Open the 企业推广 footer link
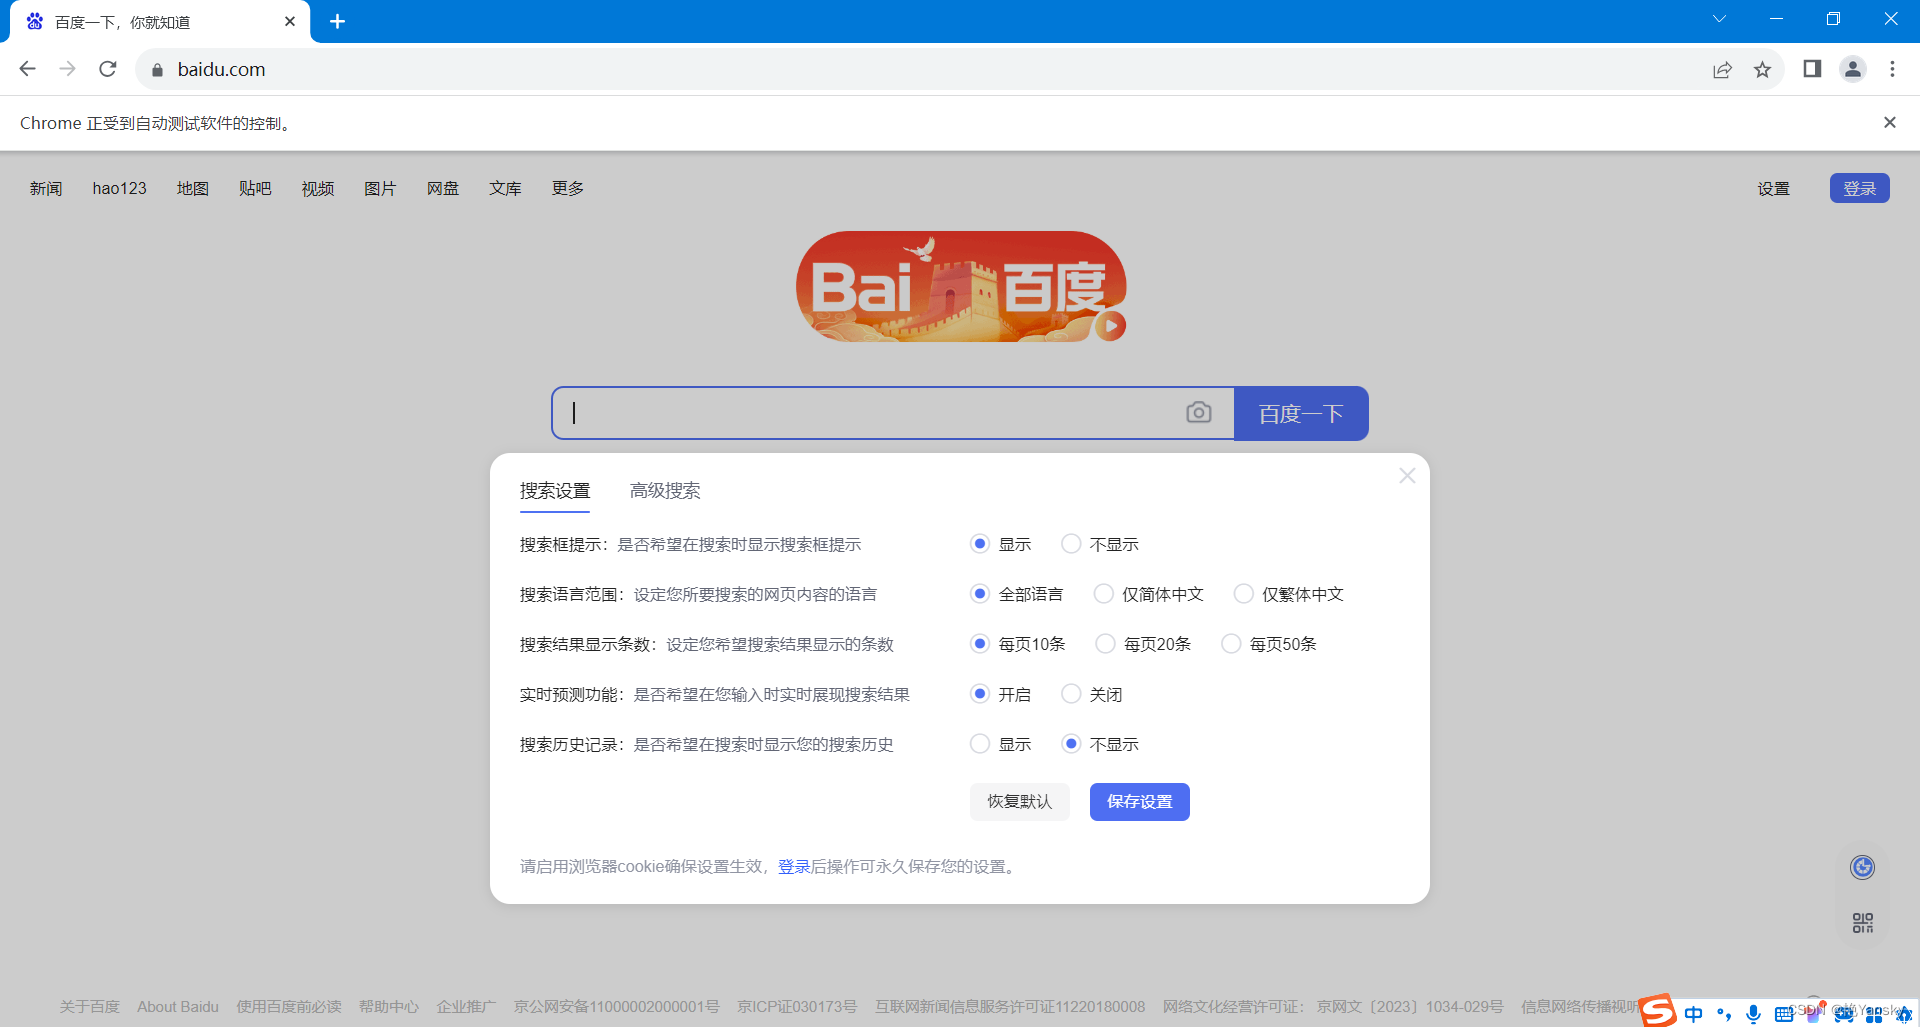 point(466,1007)
